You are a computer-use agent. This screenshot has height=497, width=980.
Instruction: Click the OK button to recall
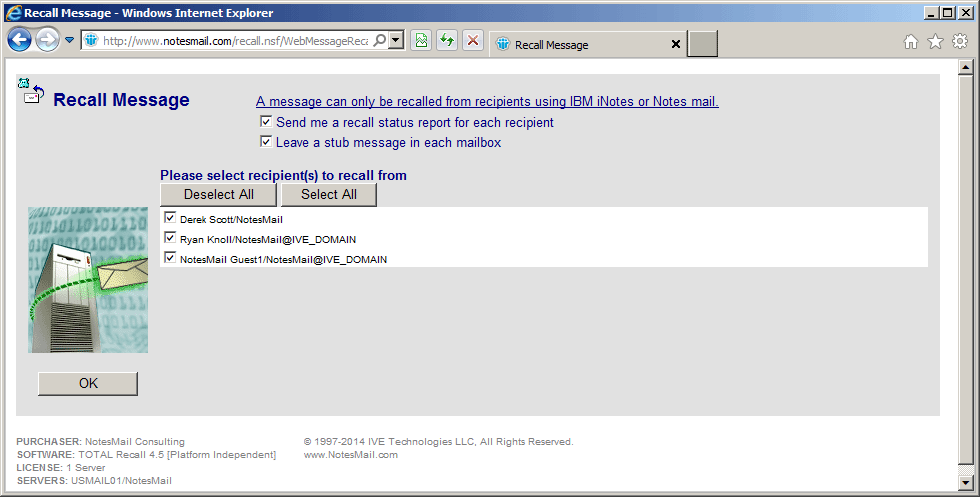88,384
